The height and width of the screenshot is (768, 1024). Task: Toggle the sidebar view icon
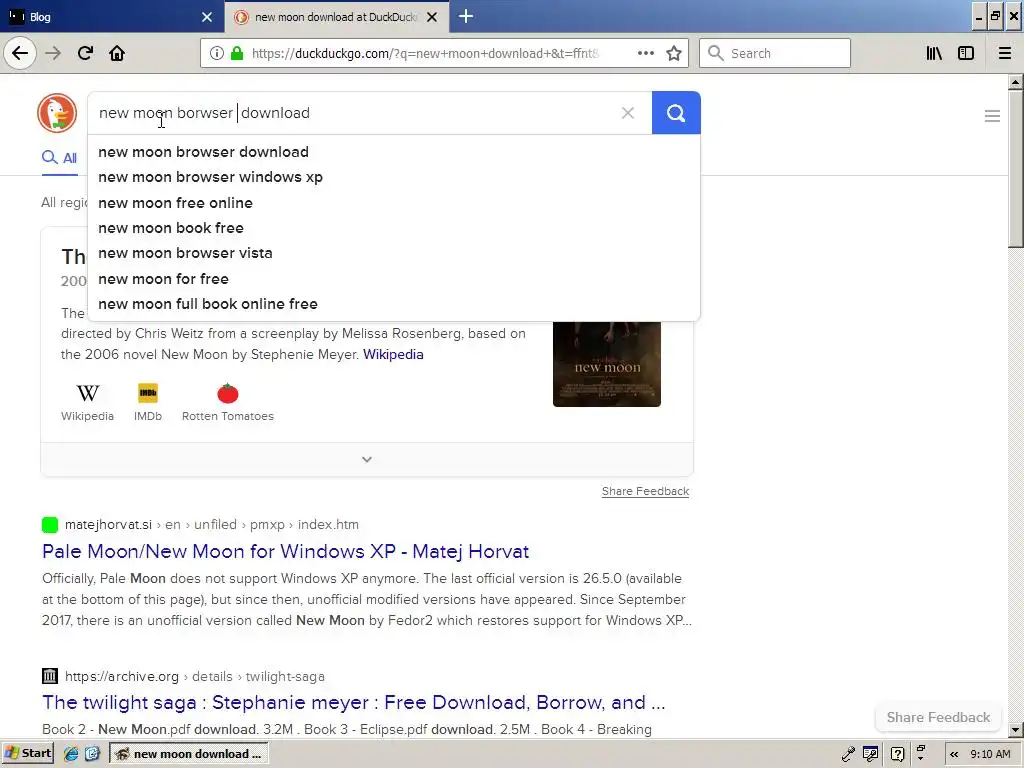point(966,53)
